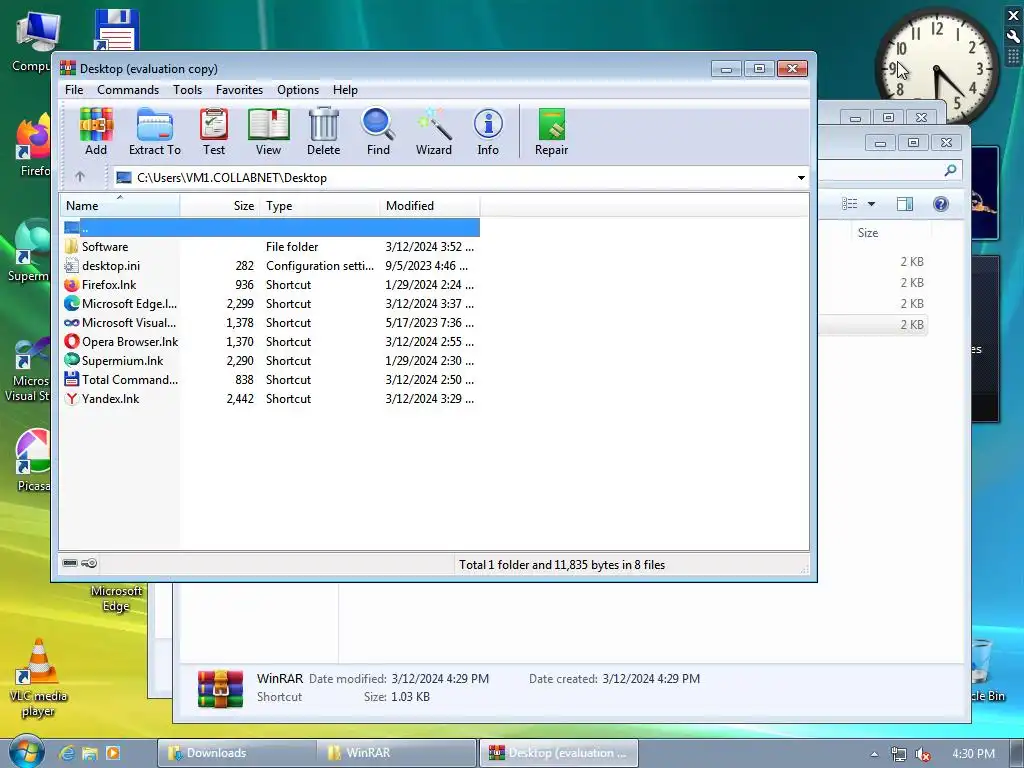Click the clock gadget's wrench options button
This screenshot has width=1024, height=768.
pos(1013,37)
